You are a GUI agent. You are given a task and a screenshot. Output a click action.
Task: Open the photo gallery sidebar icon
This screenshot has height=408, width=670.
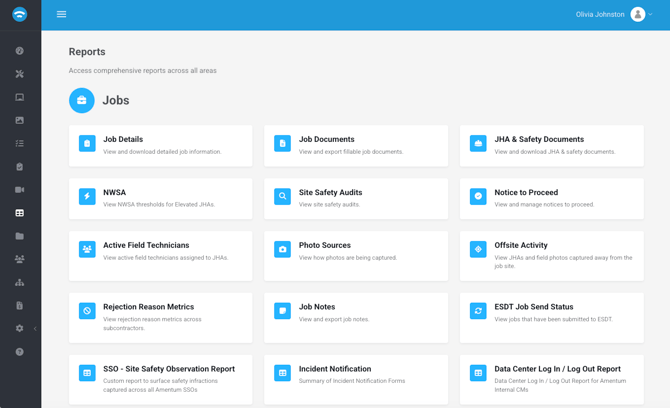click(x=20, y=120)
